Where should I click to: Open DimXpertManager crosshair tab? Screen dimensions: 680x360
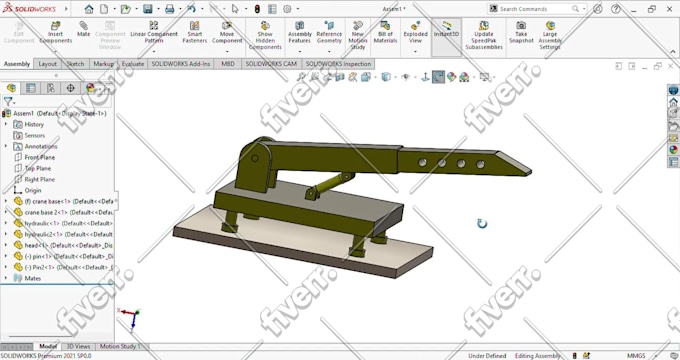click(x=70, y=88)
